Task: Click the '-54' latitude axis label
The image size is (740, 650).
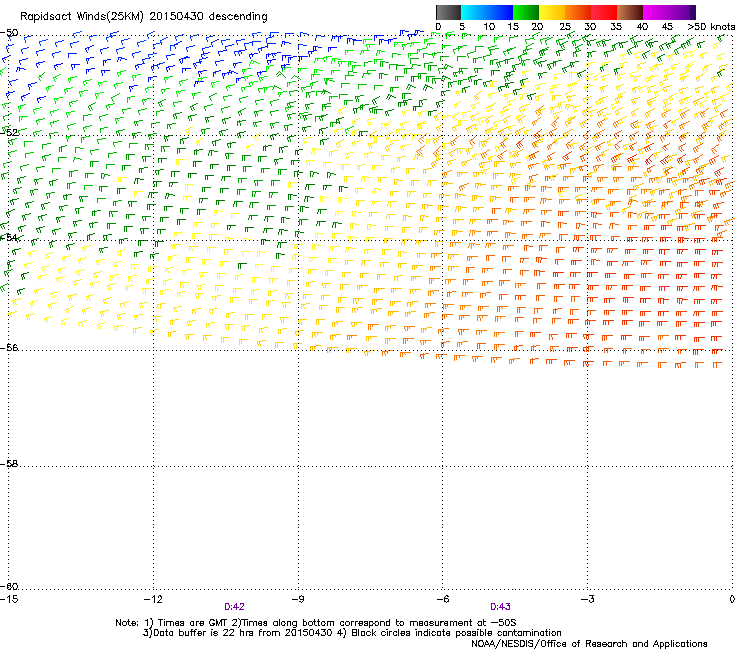Action: coord(9,237)
